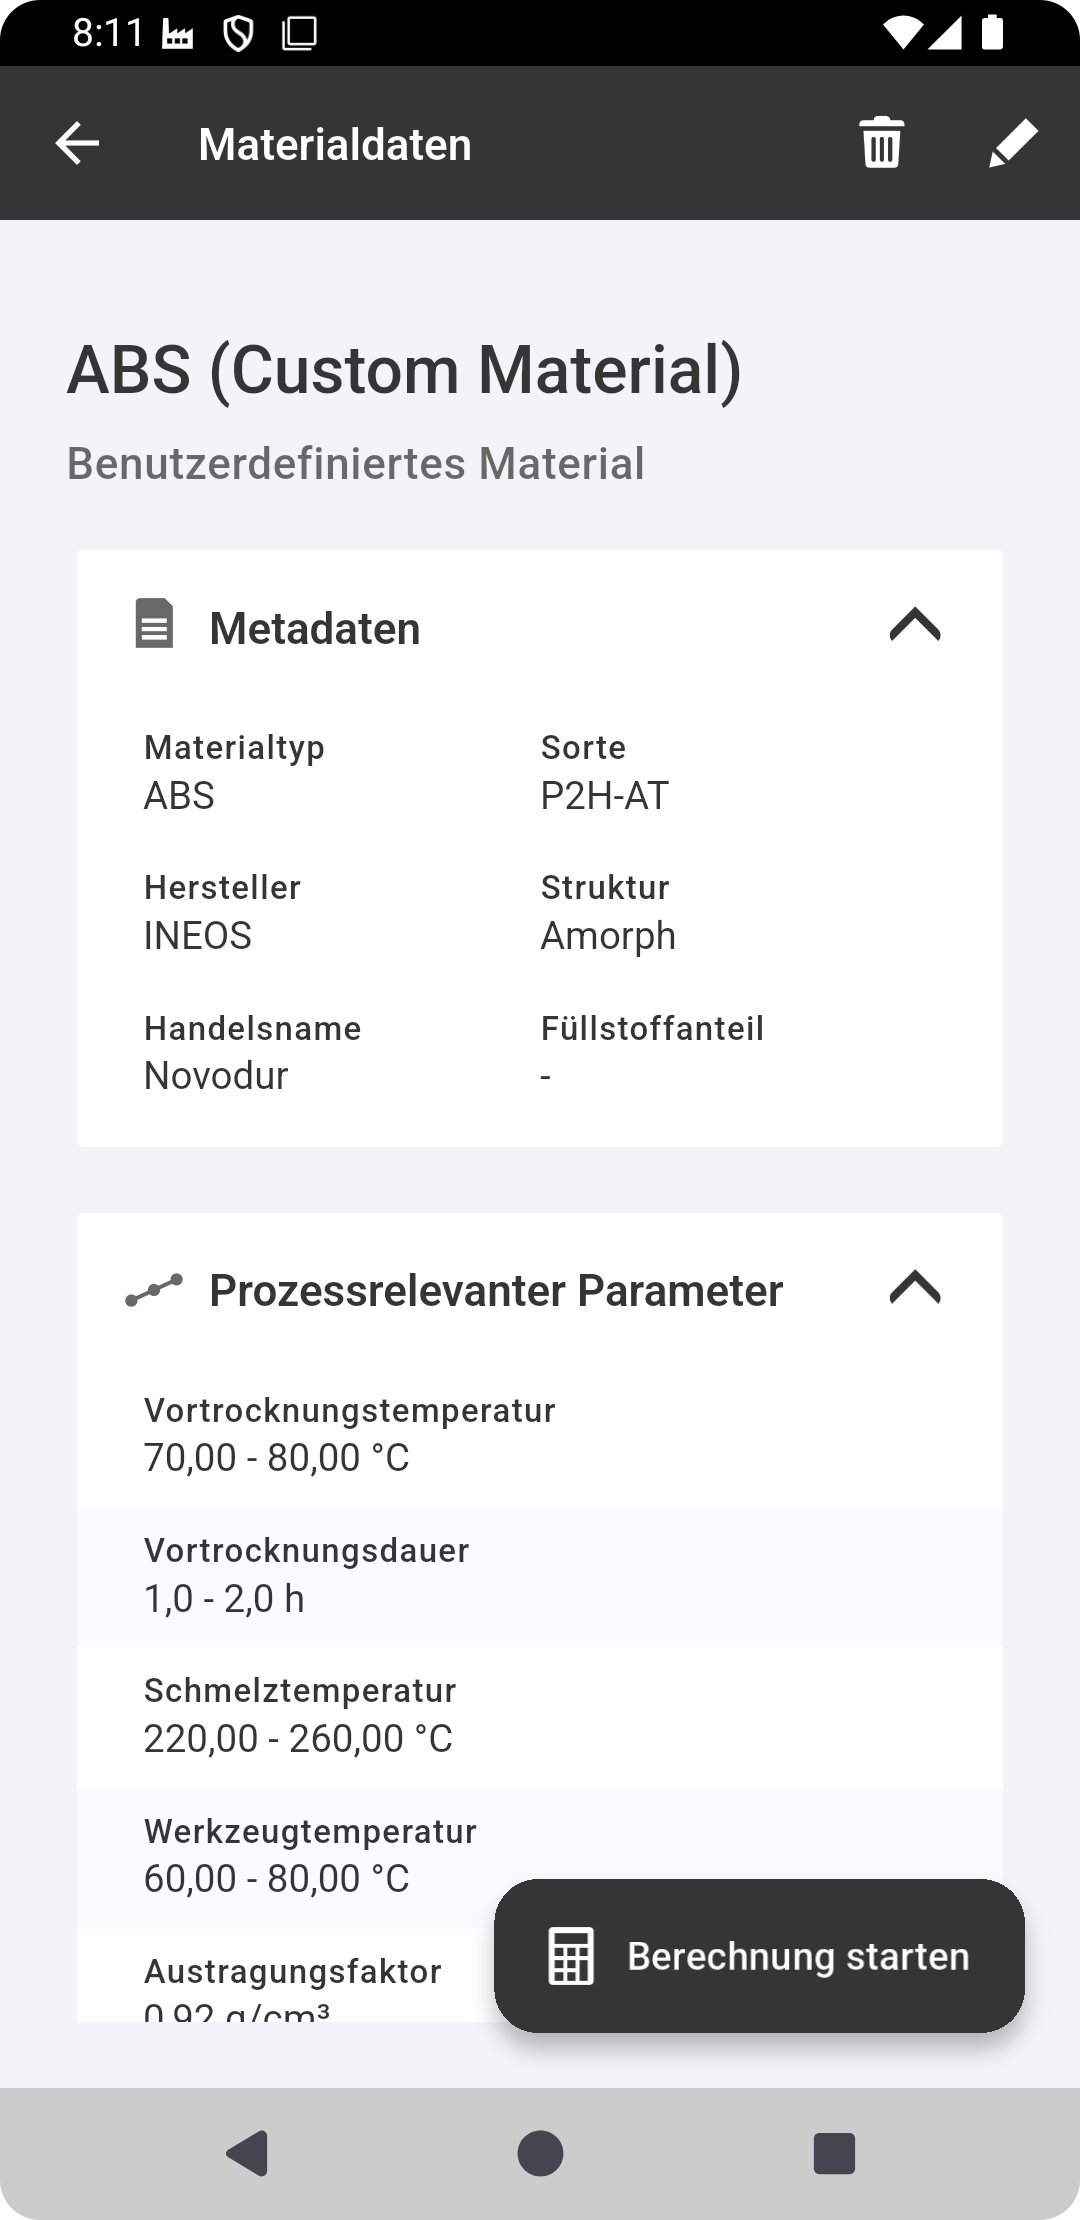Collapse the Metadaten section chevron
Screen dimensions: 1080x2220
915,625
